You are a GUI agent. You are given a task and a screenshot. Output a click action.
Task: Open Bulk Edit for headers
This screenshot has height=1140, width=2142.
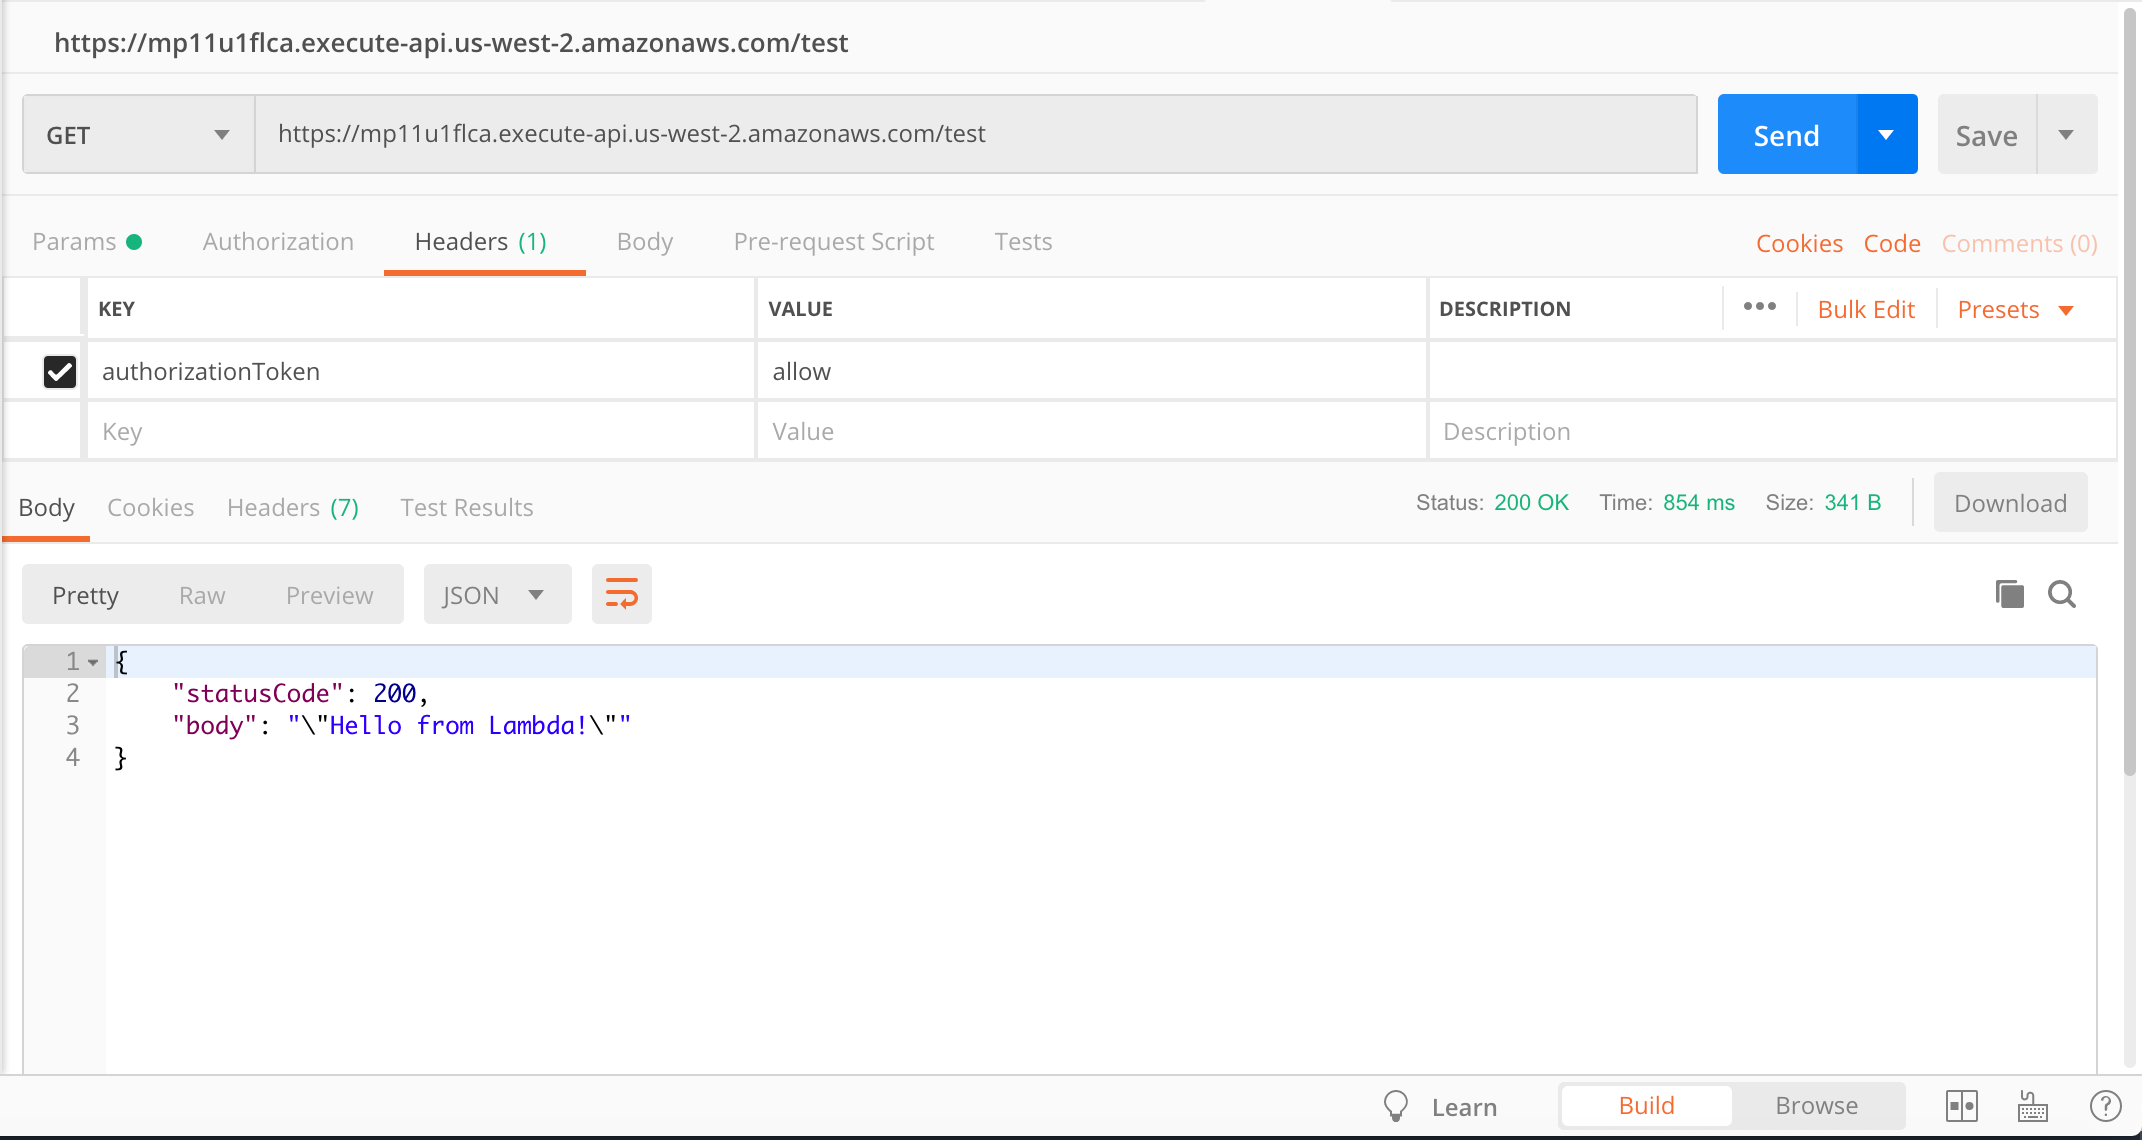pyautogui.click(x=1865, y=309)
